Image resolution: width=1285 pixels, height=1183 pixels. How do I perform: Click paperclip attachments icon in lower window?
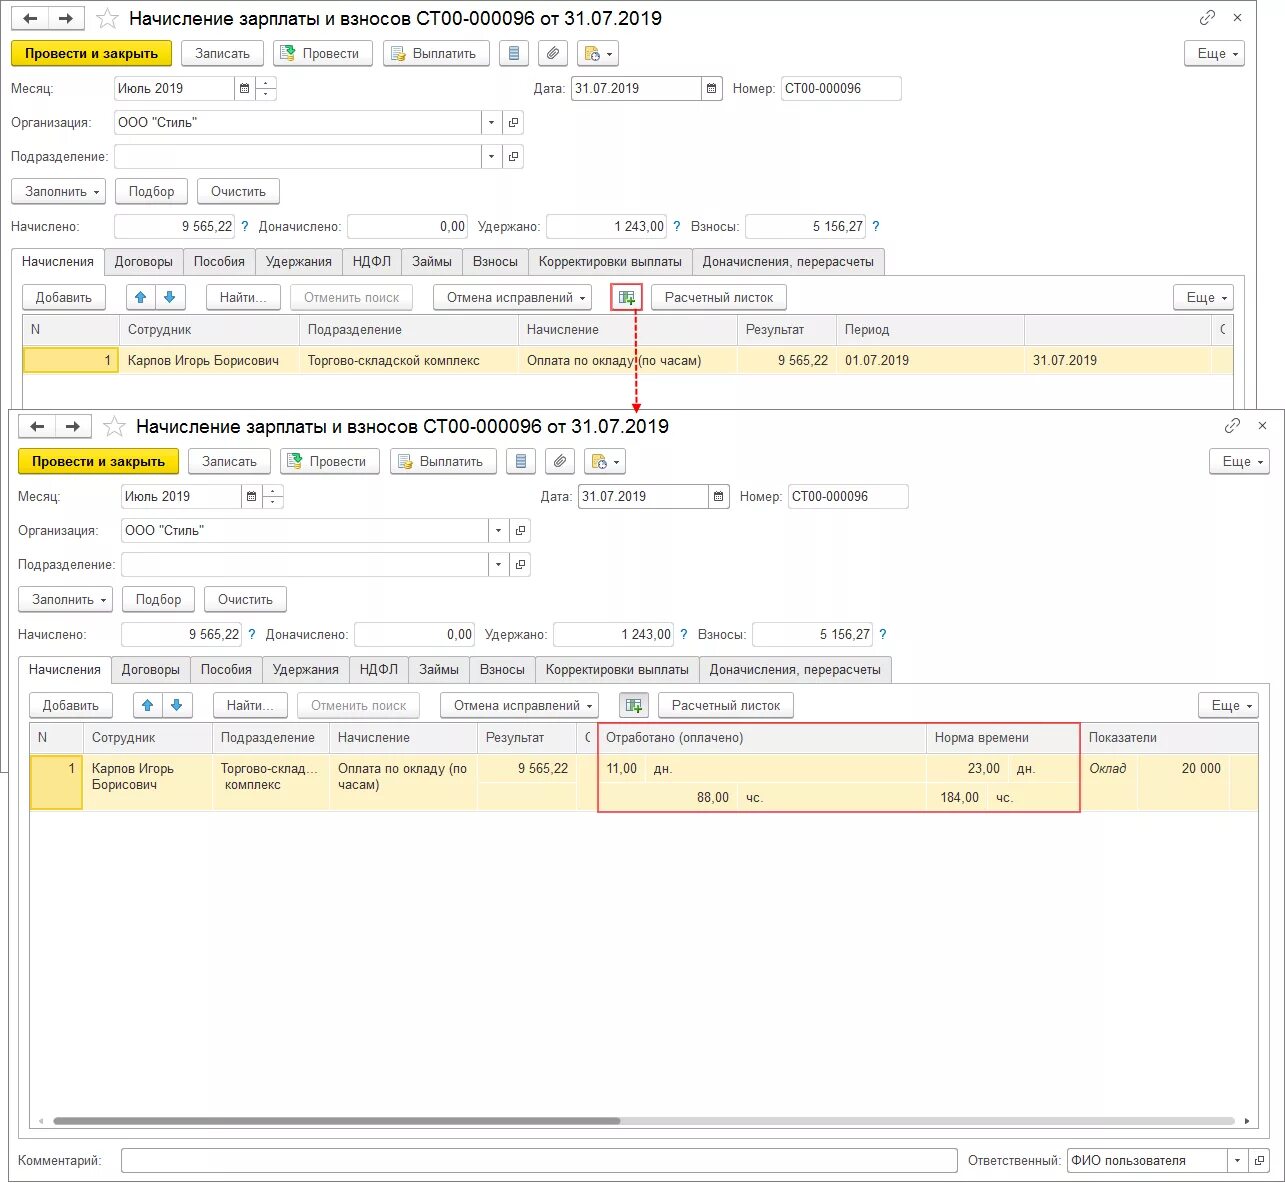(560, 461)
